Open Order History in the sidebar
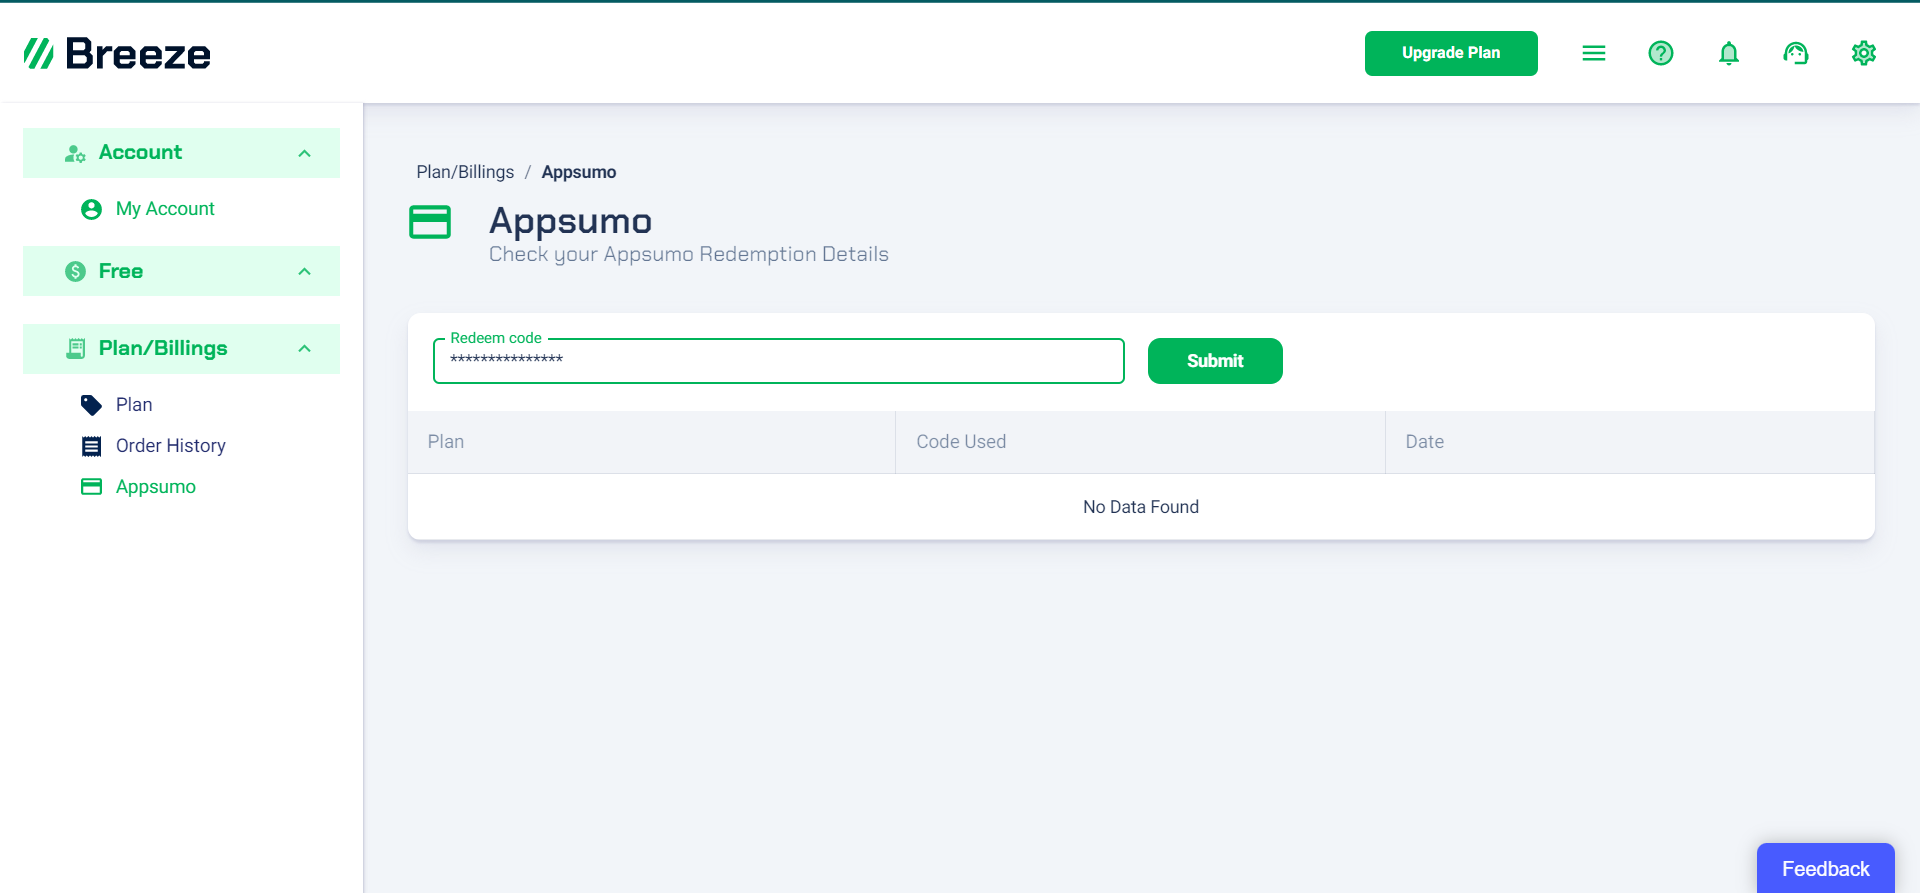 [x=171, y=446]
